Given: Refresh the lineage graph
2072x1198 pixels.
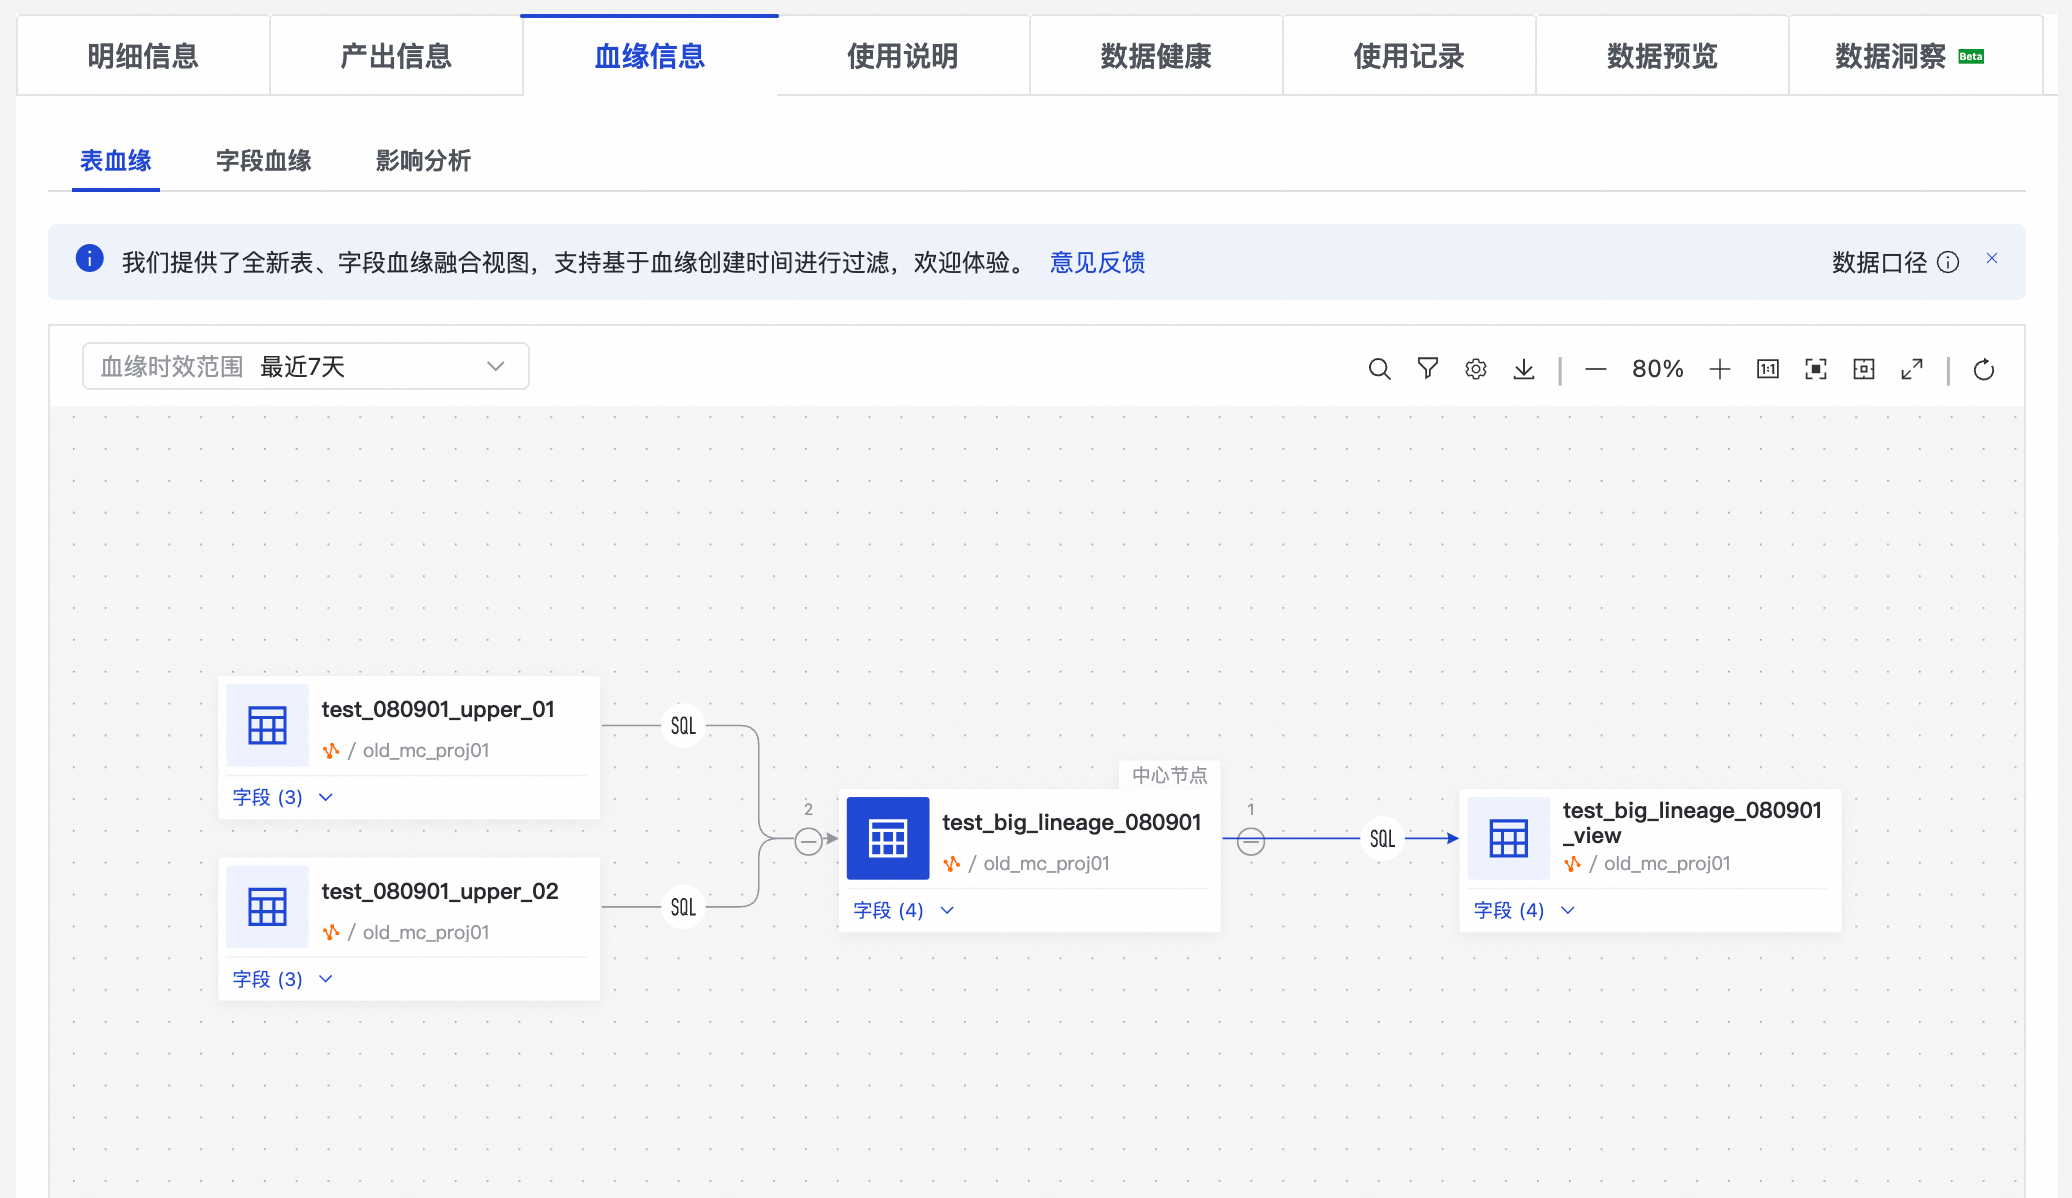Looking at the screenshot, I should click(x=1983, y=369).
